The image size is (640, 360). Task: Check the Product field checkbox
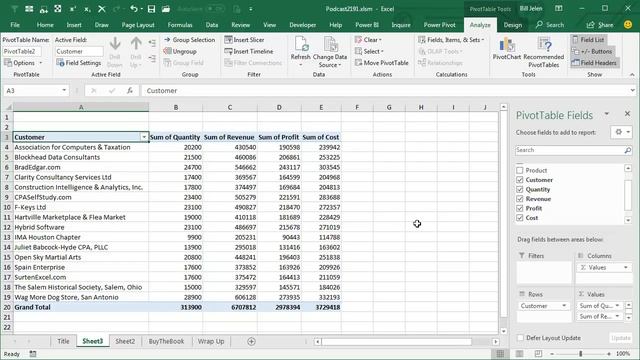coord(520,170)
